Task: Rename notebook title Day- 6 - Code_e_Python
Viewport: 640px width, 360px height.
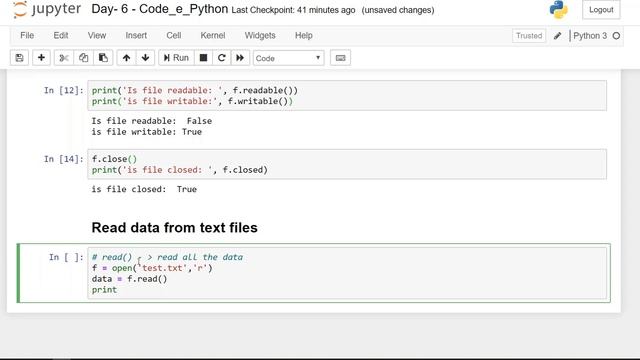Action: tap(160, 9)
